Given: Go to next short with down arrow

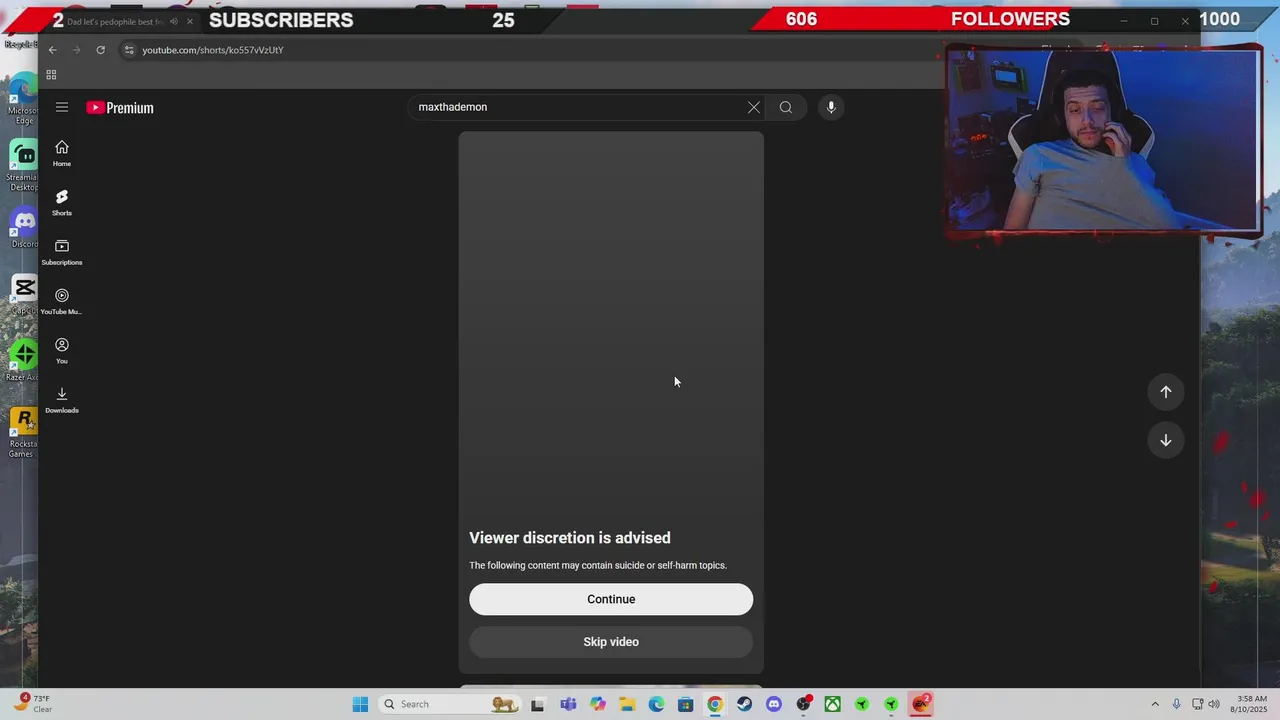Looking at the screenshot, I should [1166, 440].
